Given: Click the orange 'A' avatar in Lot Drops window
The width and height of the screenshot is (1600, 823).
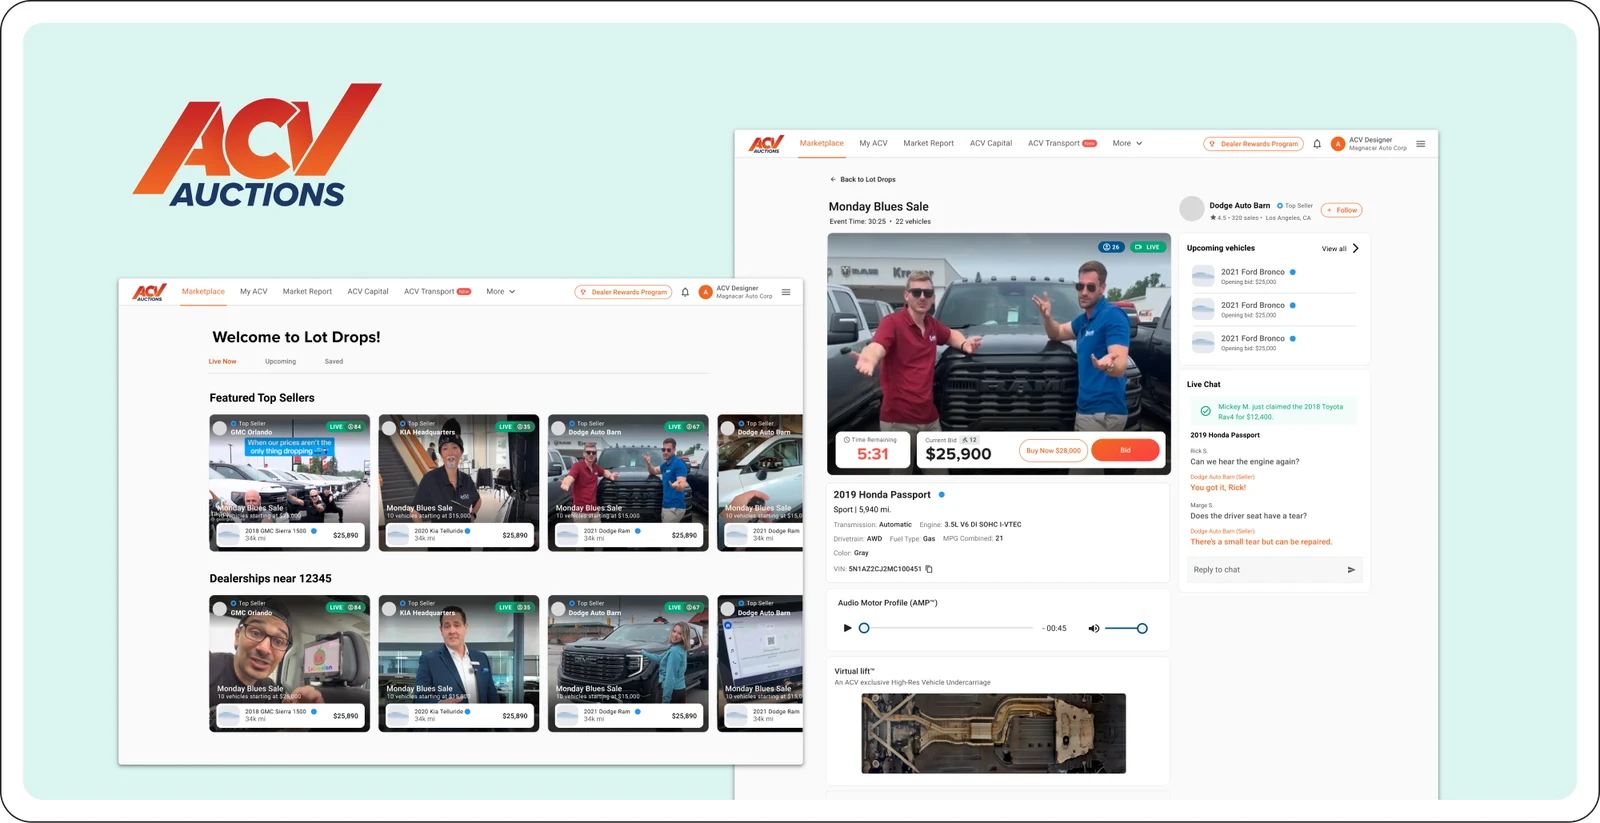Looking at the screenshot, I should click(x=706, y=292).
